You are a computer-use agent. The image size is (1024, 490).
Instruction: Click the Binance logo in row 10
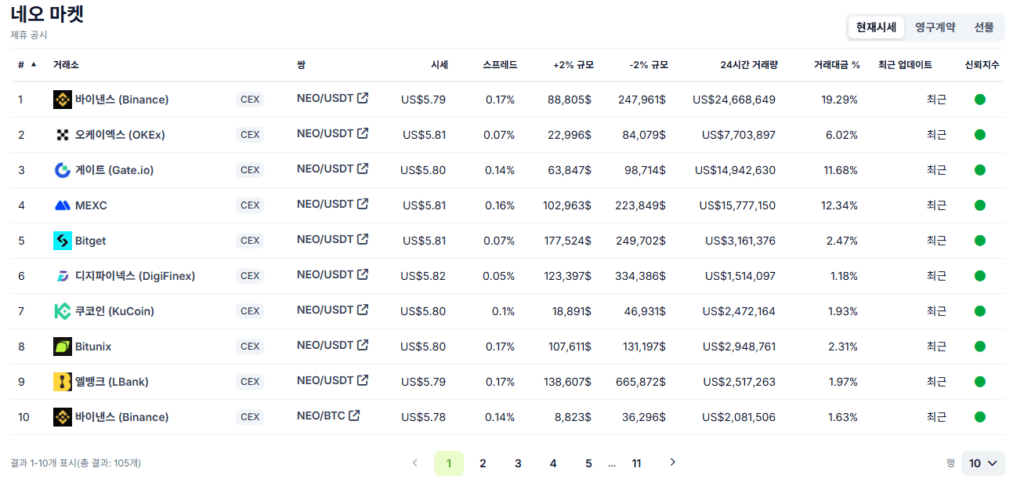(62, 417)
